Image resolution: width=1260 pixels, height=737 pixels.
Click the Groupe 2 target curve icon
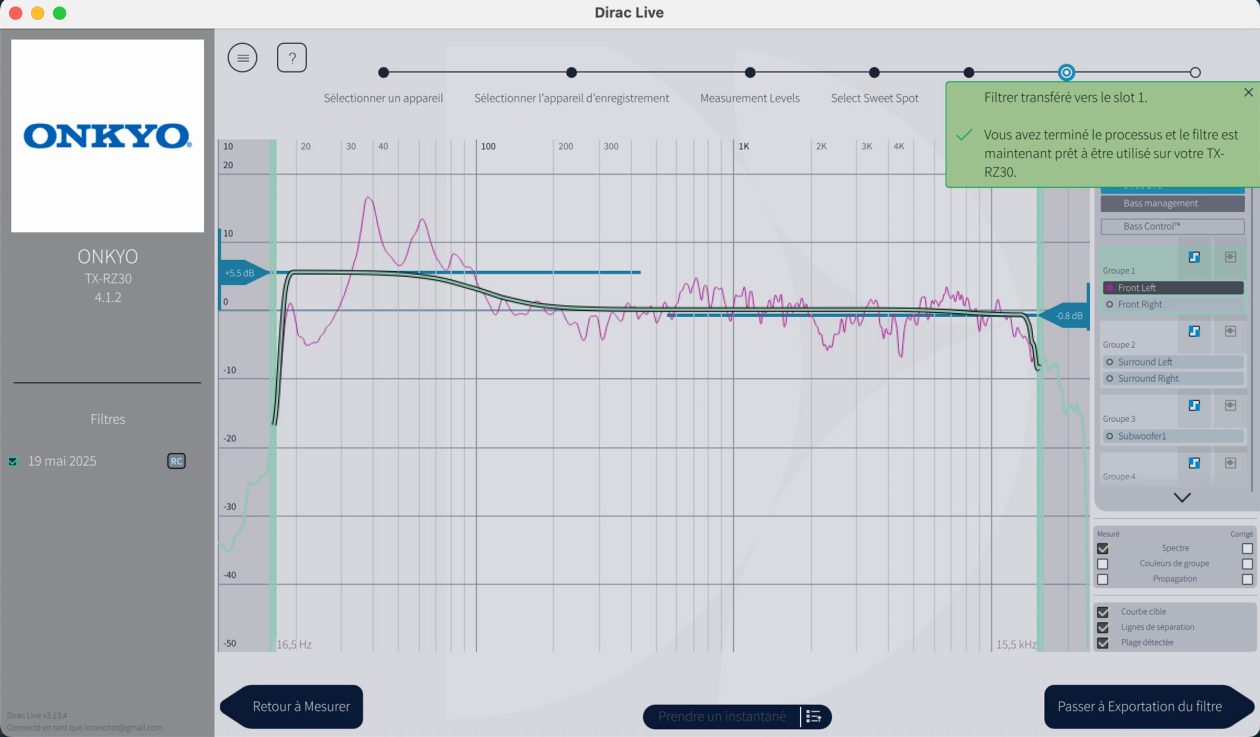1194,331
